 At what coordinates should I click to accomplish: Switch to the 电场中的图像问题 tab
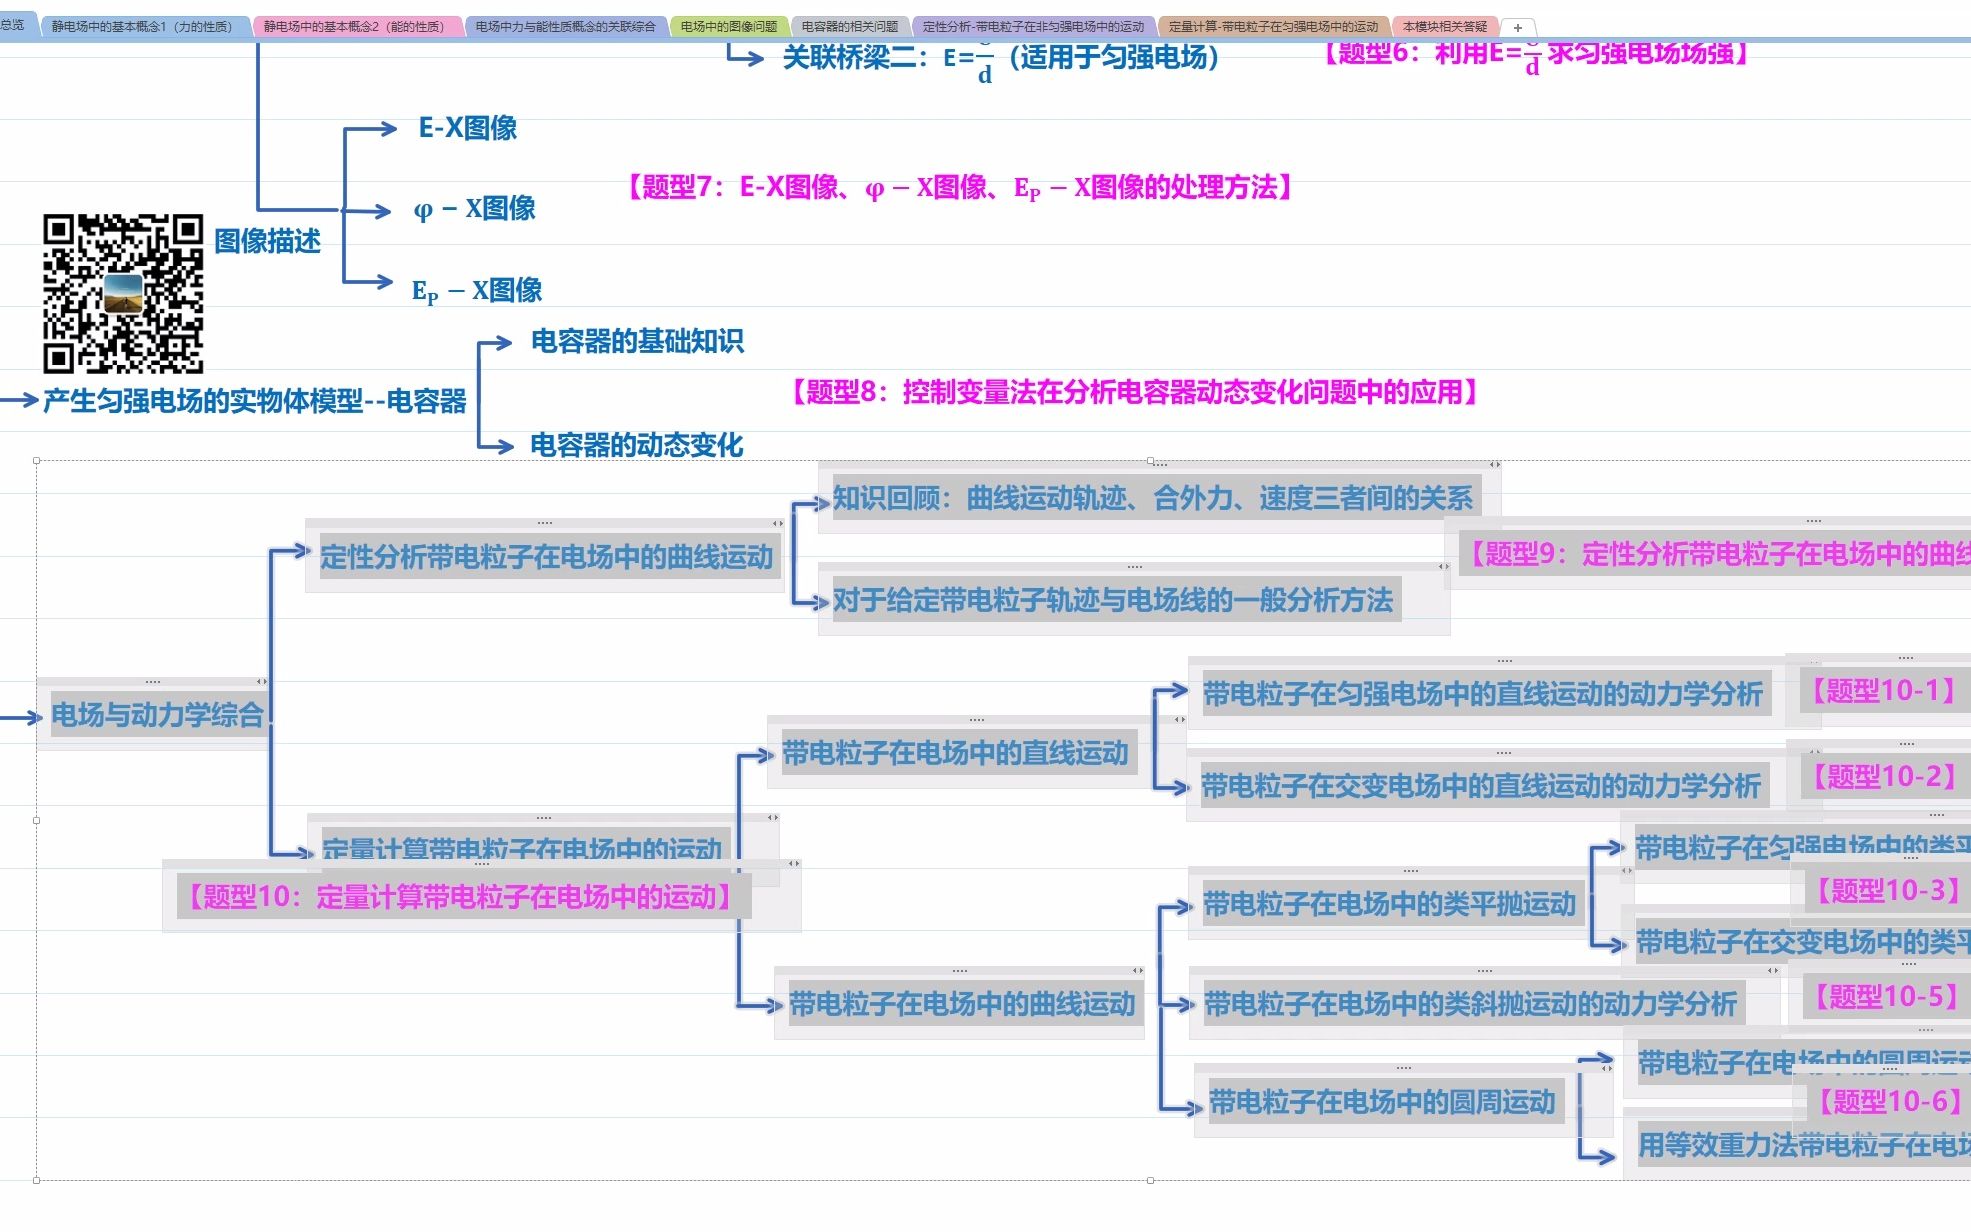[x=729, y=27]
